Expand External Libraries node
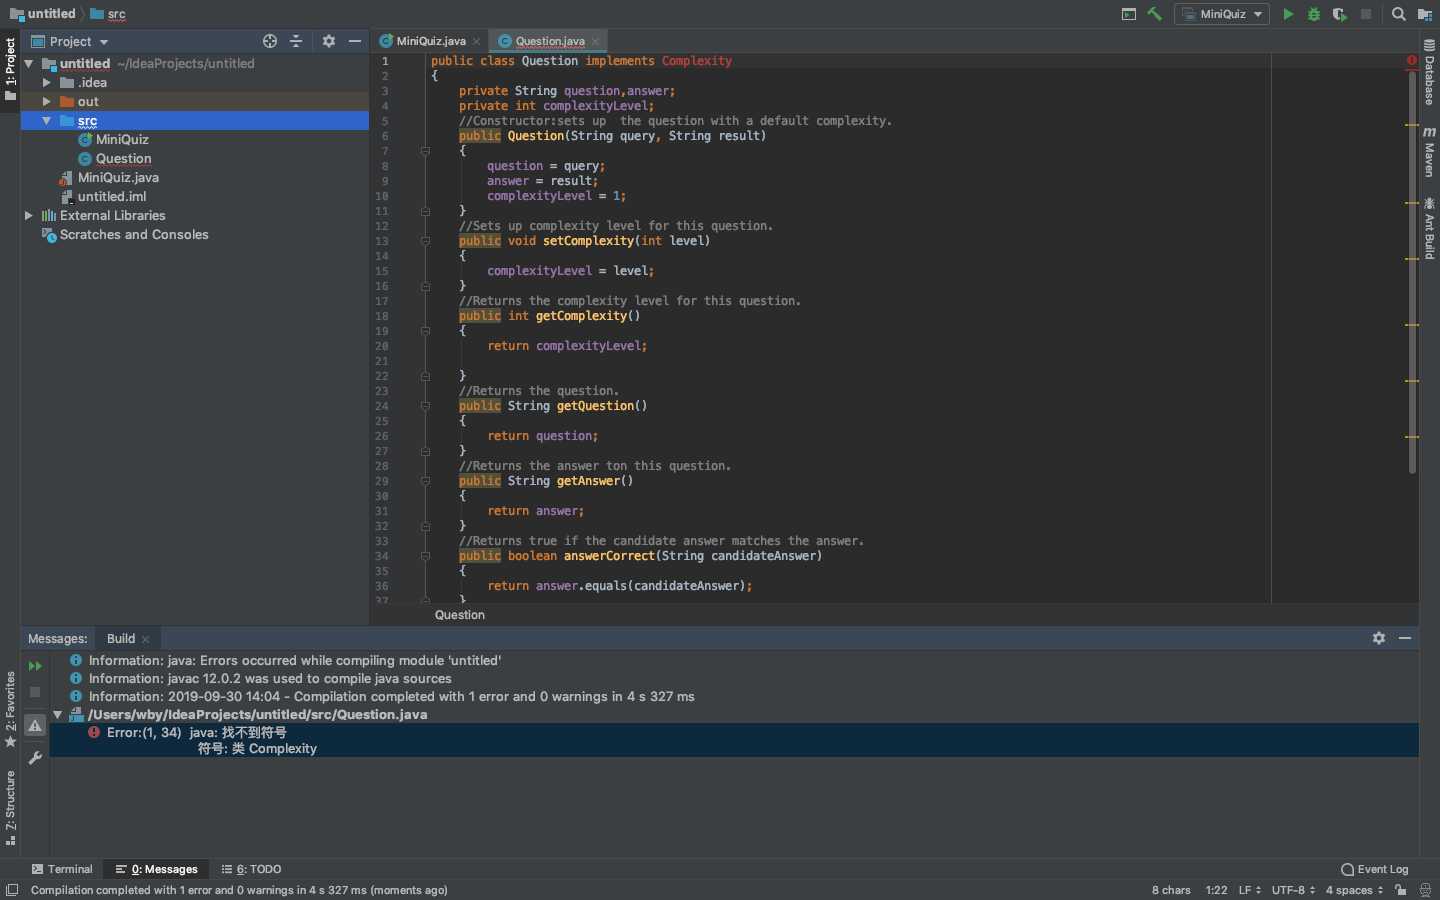 tap(29, 216)
